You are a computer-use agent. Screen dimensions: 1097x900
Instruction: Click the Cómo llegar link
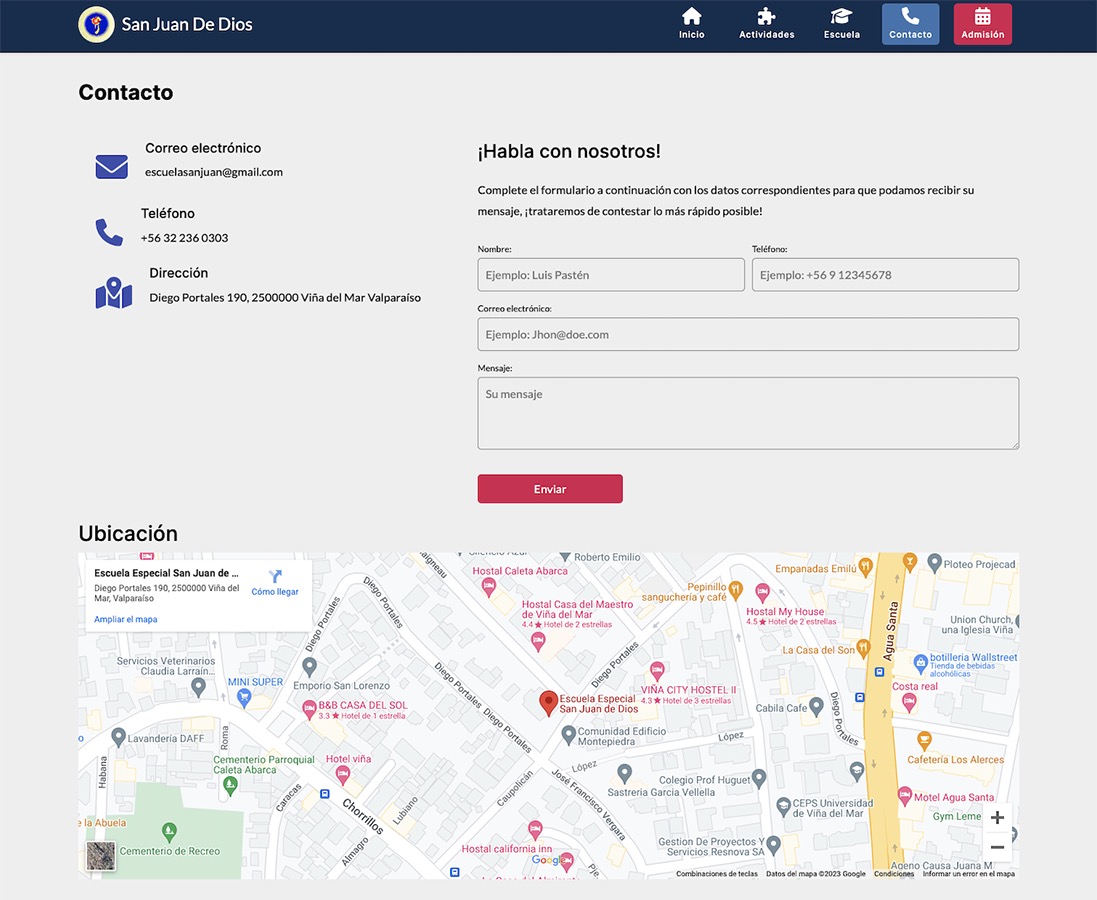(x=274, y=591)
